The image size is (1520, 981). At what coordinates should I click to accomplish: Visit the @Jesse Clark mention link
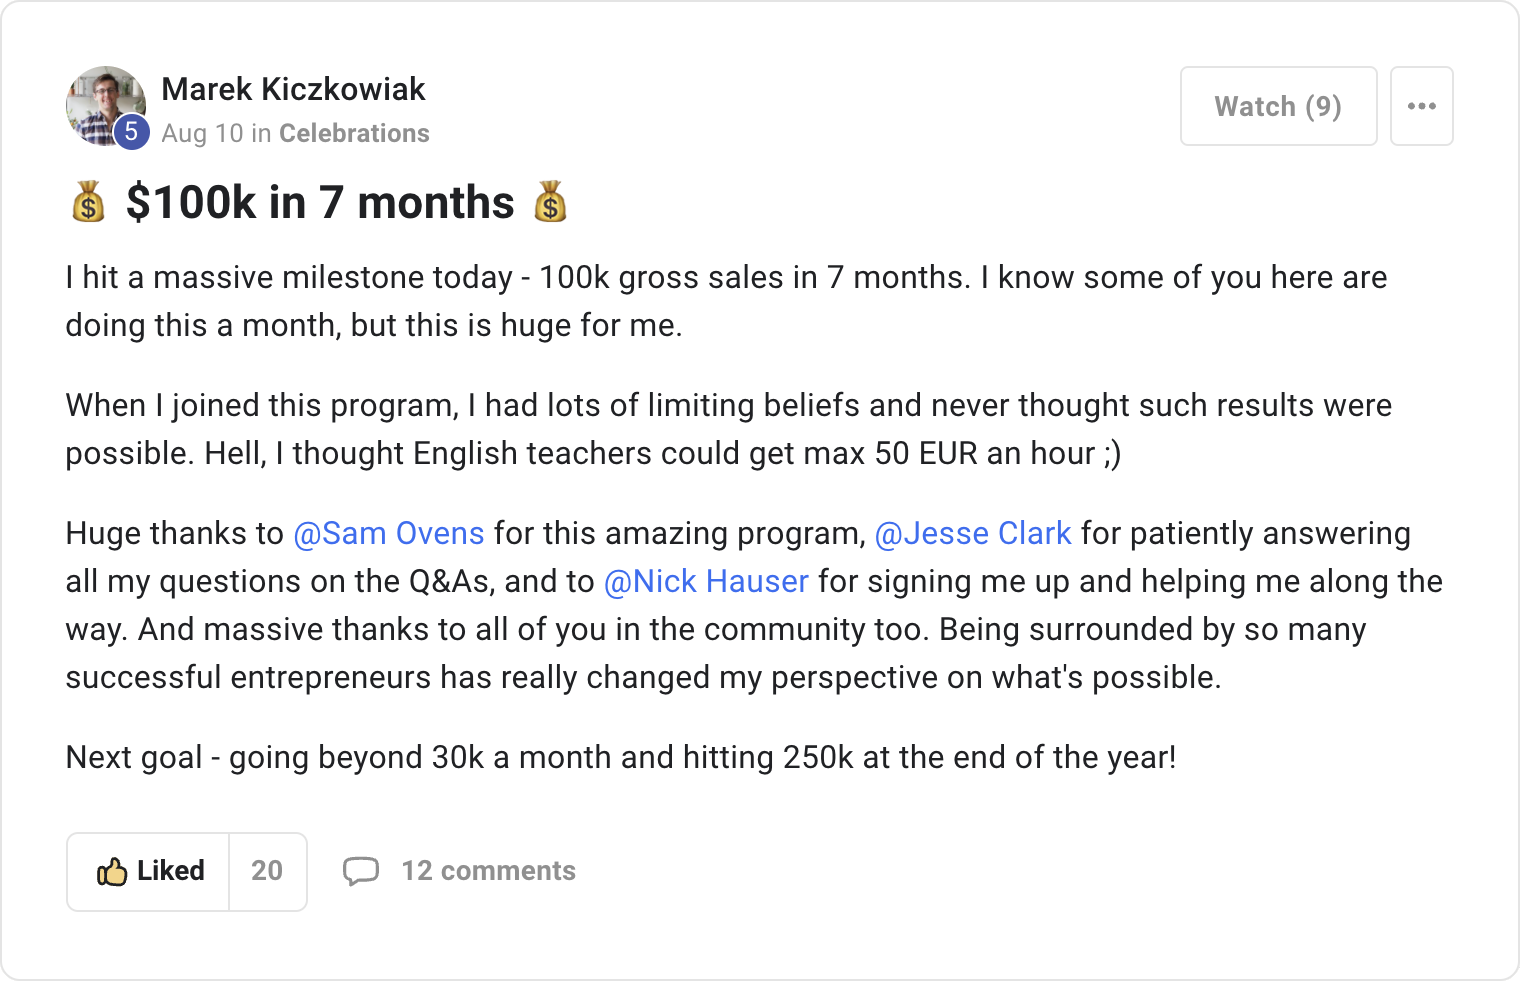click(x=973, y=533)
